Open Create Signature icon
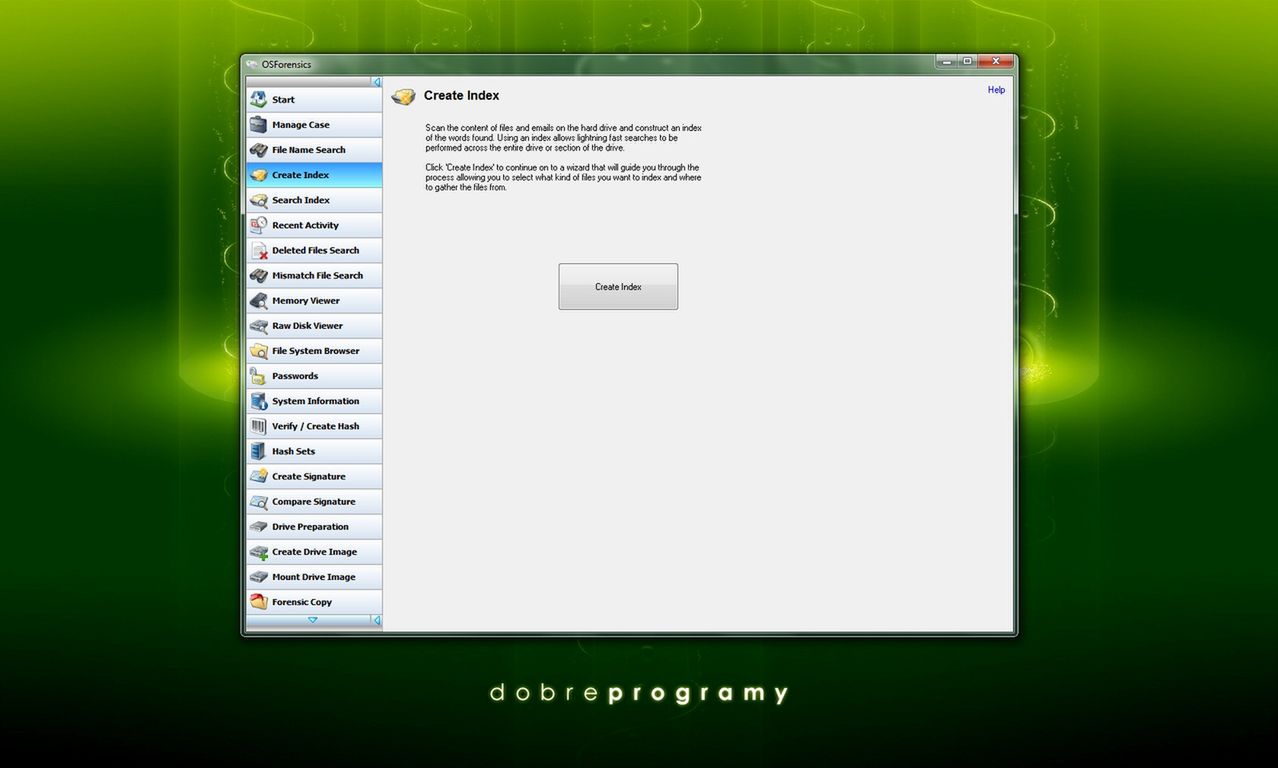 click(259, 476)
